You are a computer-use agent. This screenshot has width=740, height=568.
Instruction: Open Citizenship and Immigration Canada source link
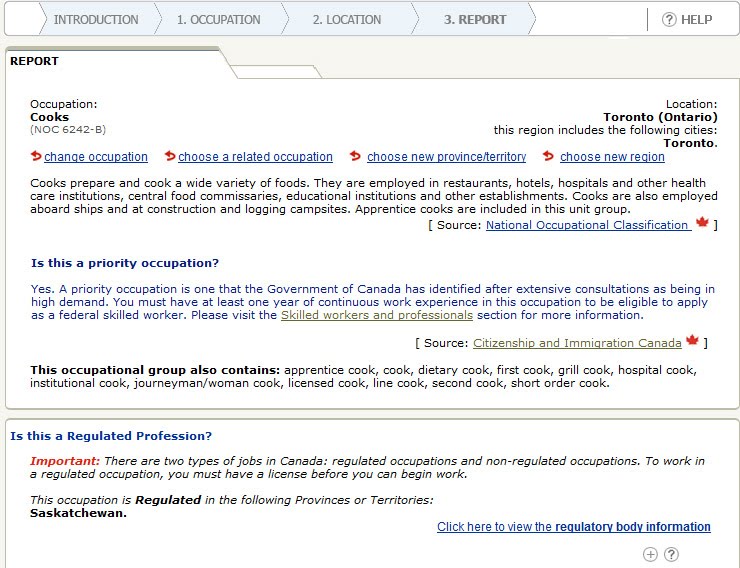point(577,343)
